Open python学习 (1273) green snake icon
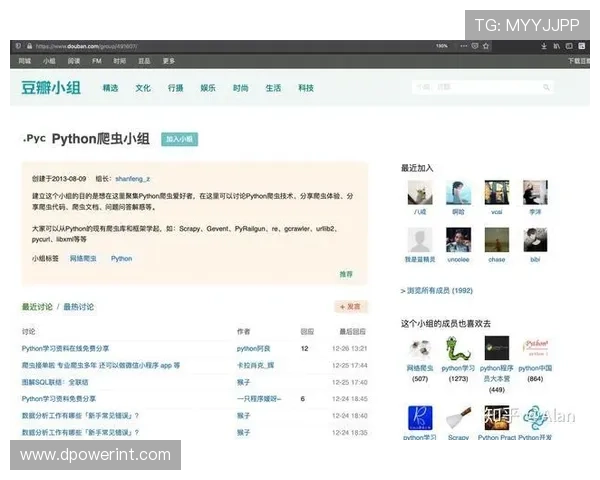 click(458, 348)
